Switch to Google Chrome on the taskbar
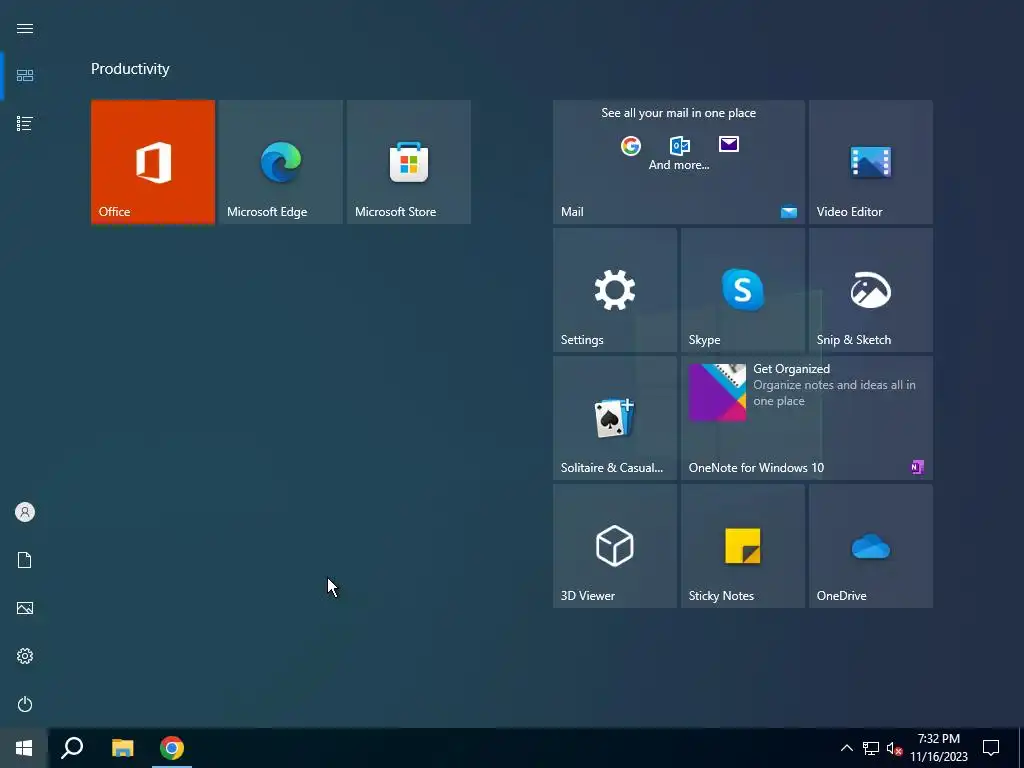Image resolution: width=1024 pixels, height=768 pixels. (x=172, y=748)
